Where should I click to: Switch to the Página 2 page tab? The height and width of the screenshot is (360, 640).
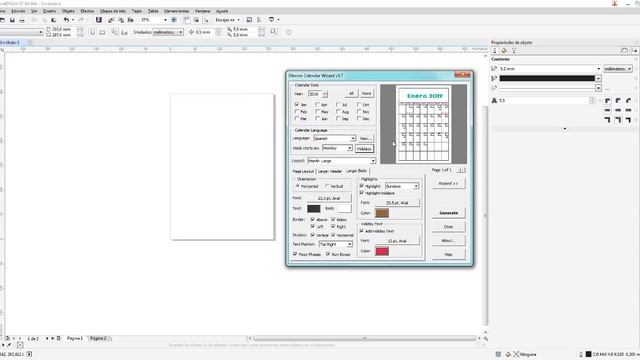pos(98,338)
